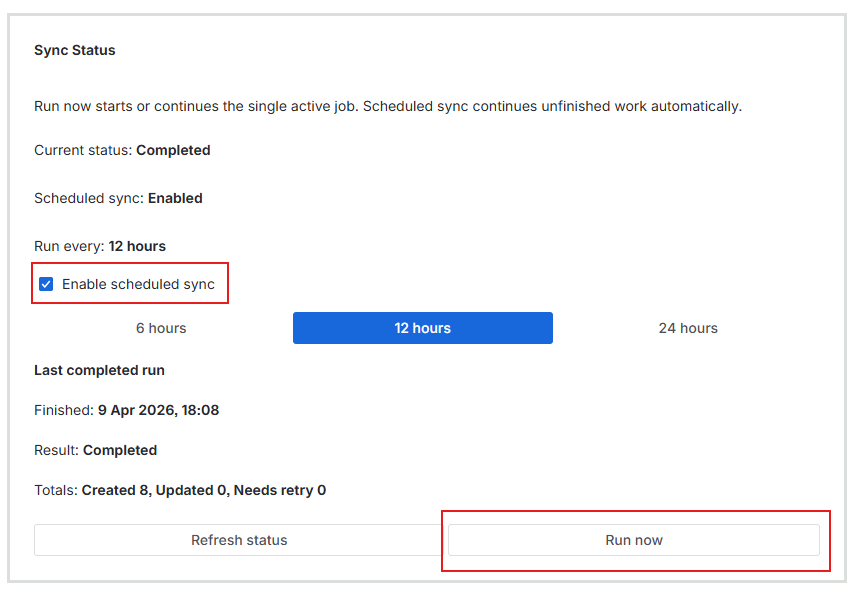Start a sync with Run now

pyautogui.click(x=634, y=539)
